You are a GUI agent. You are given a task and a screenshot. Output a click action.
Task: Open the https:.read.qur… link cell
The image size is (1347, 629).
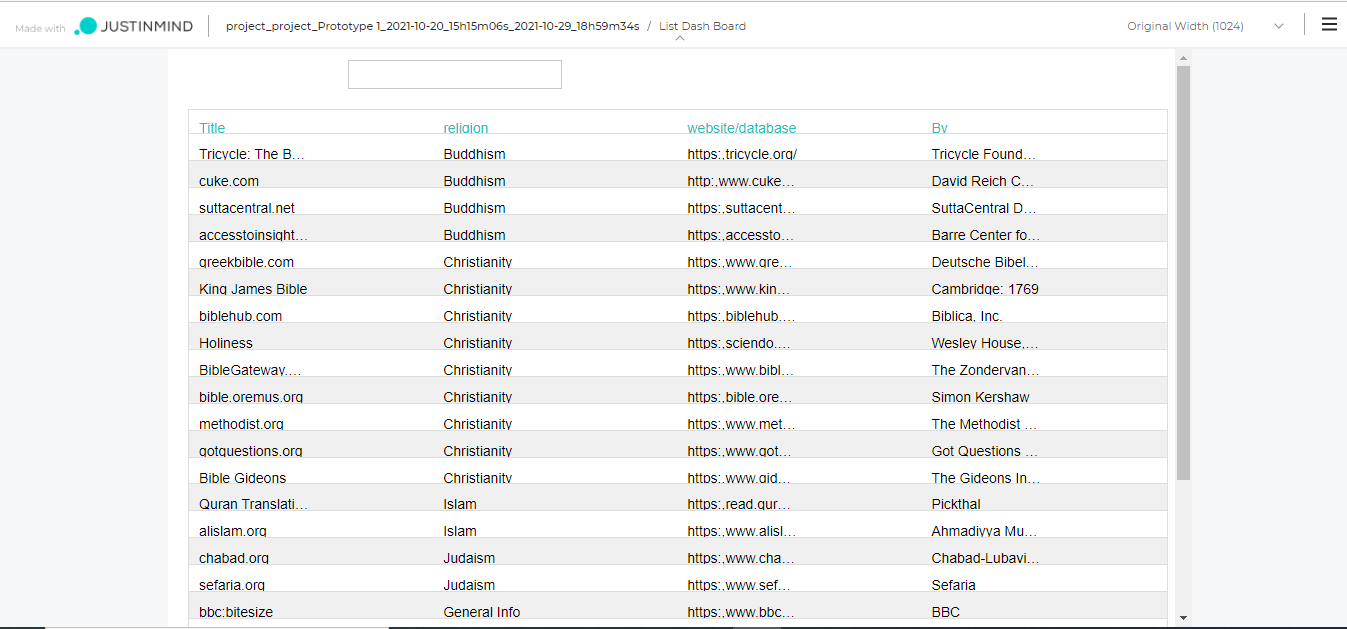coord(739,504)
